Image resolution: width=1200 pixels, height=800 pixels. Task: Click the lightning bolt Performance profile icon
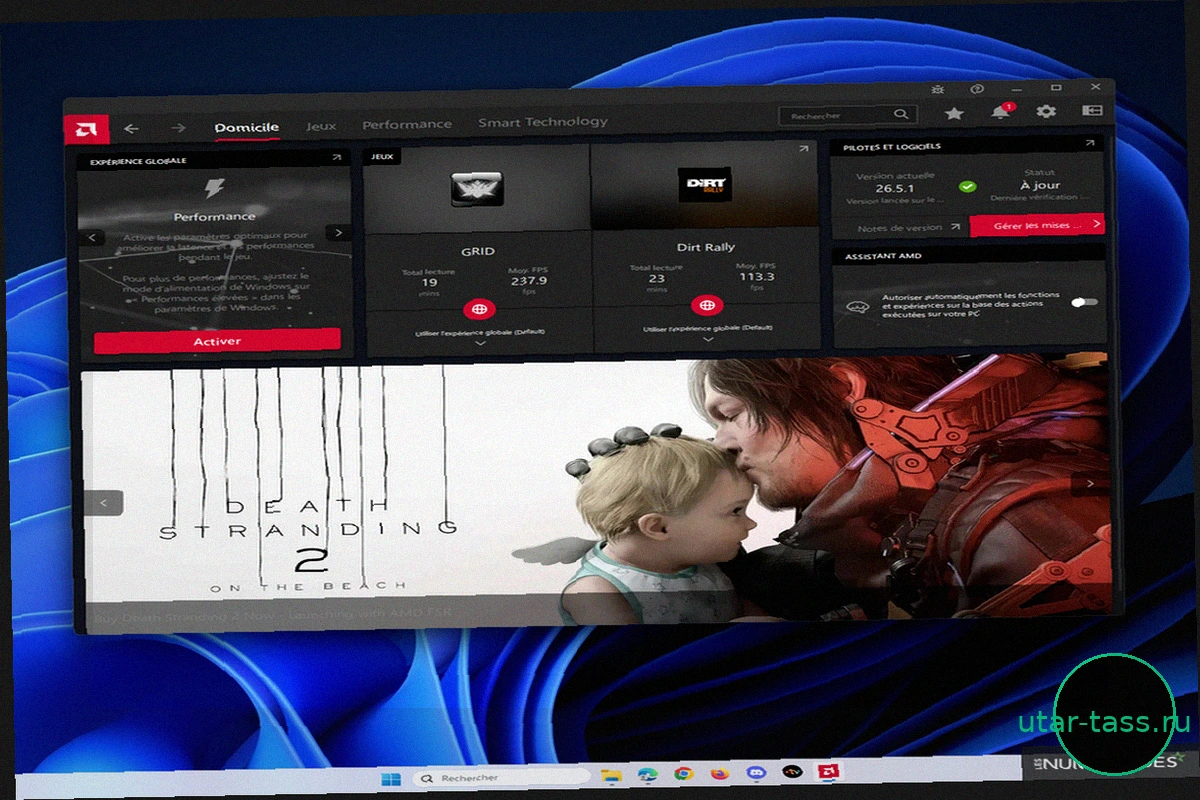(x=214, y=188)
